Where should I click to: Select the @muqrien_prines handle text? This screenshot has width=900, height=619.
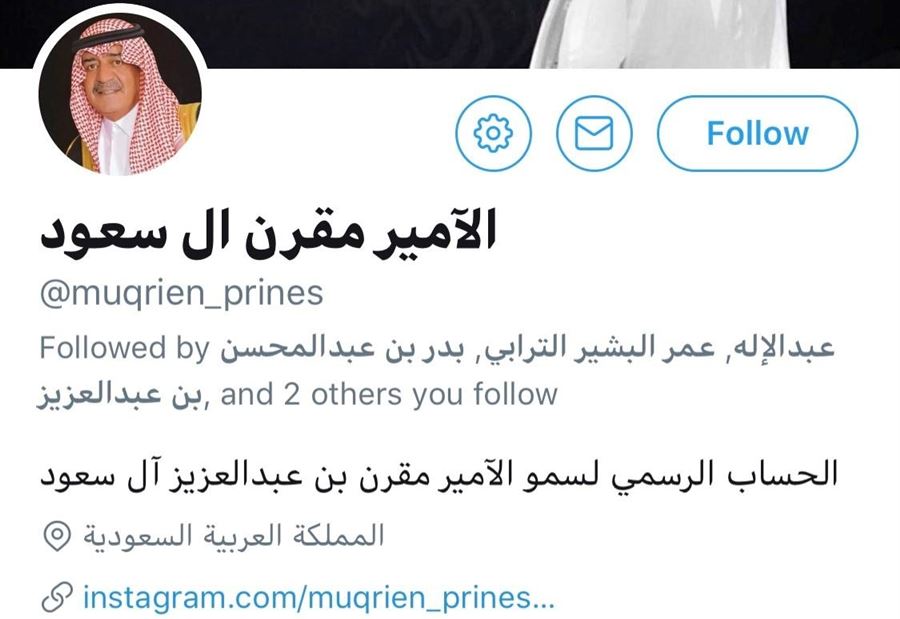(181, 294)
